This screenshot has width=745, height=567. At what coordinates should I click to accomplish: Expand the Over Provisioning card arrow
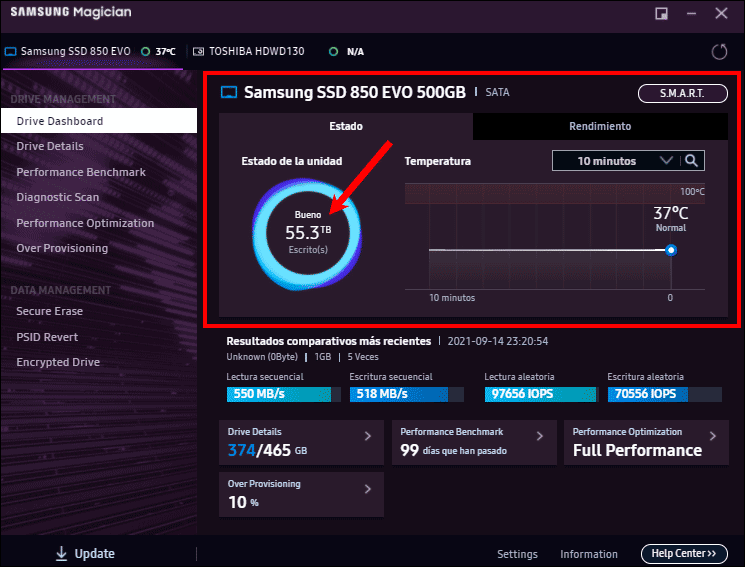[368, 489]
